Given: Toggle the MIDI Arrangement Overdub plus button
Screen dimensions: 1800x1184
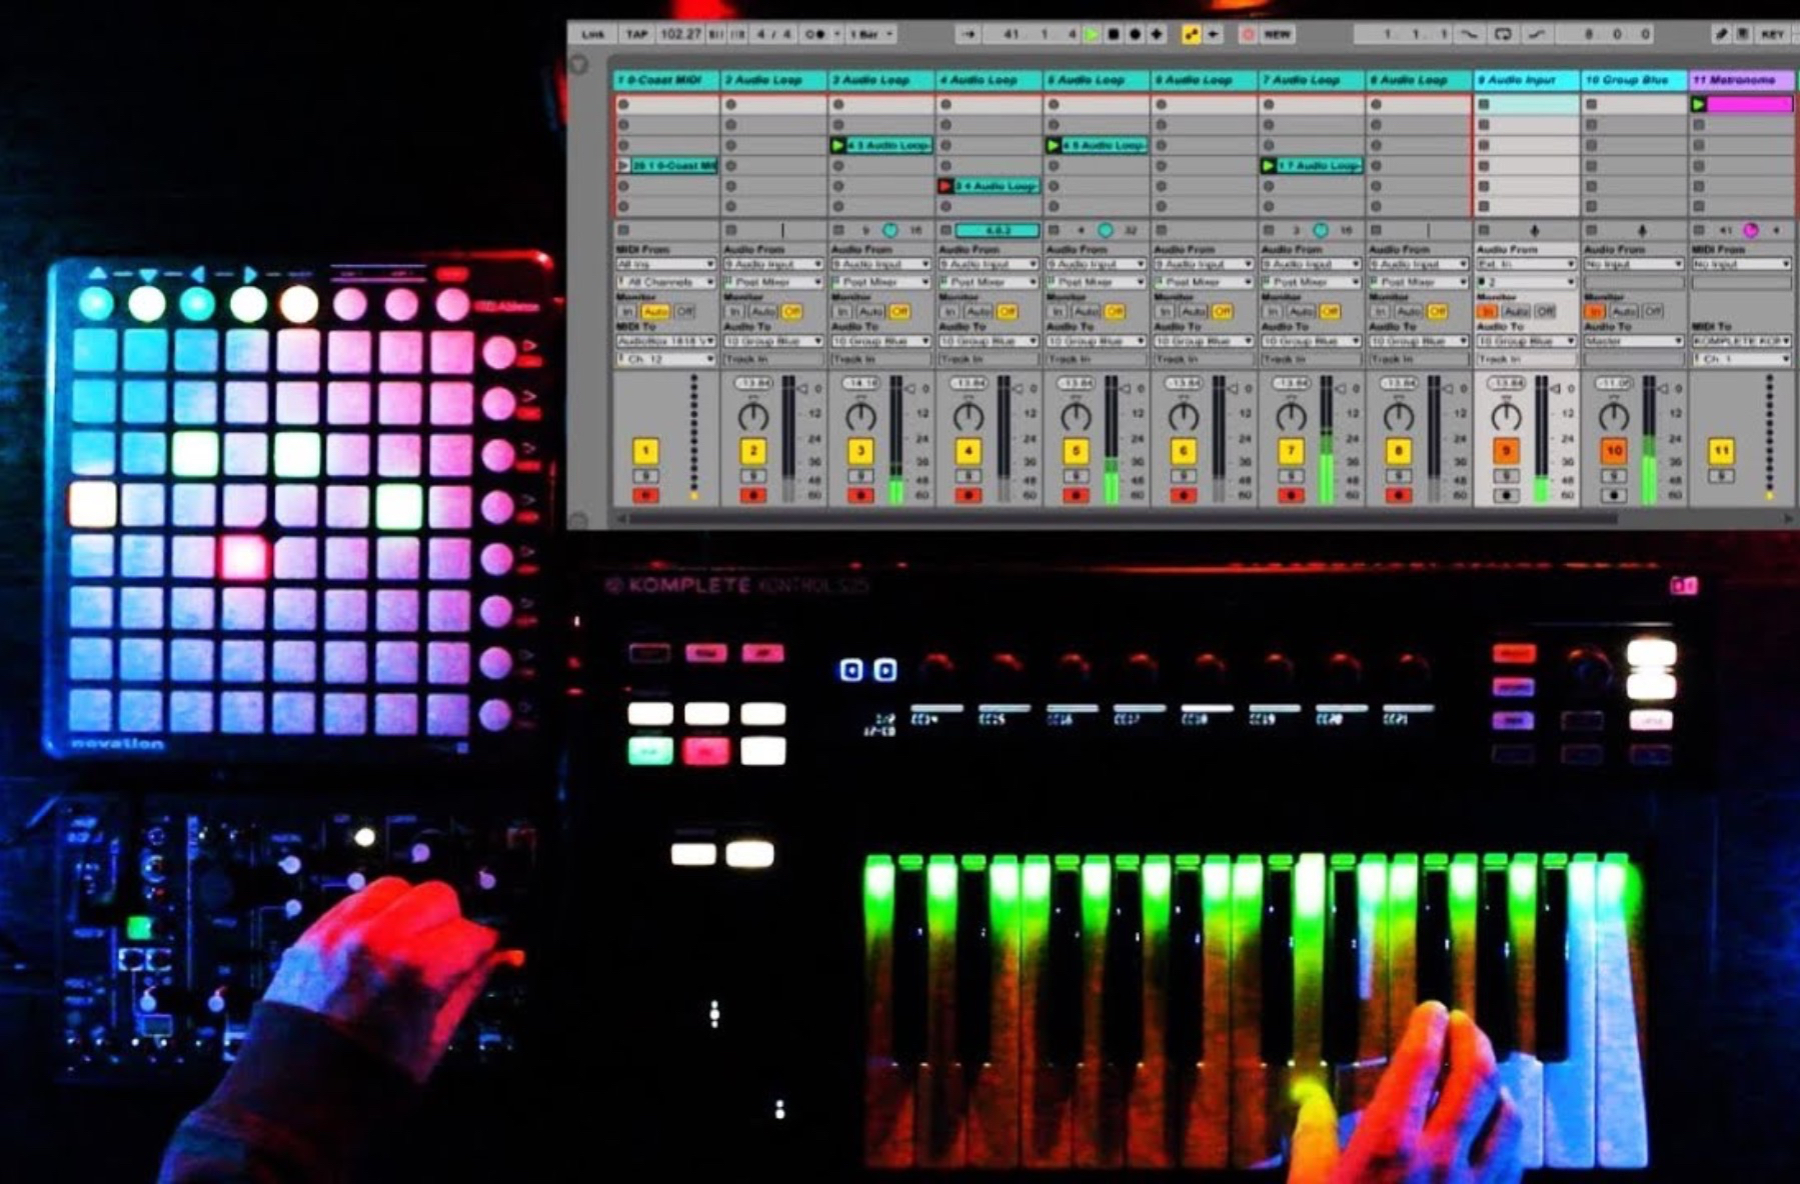Looking at the screenshot, I should click(x=1157, y=34).
